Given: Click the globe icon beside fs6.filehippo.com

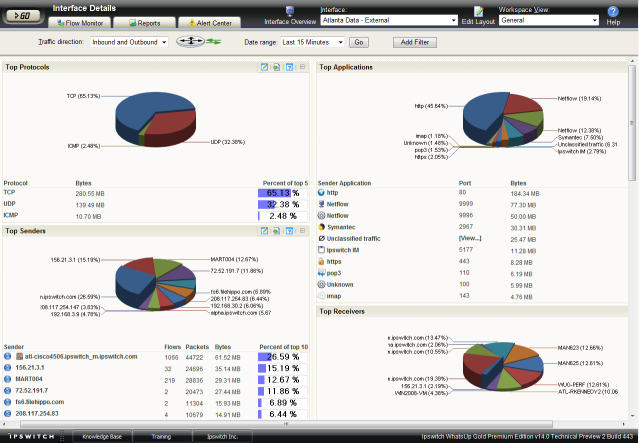Looking at the screenshot, I should click(x=7, y=402).
